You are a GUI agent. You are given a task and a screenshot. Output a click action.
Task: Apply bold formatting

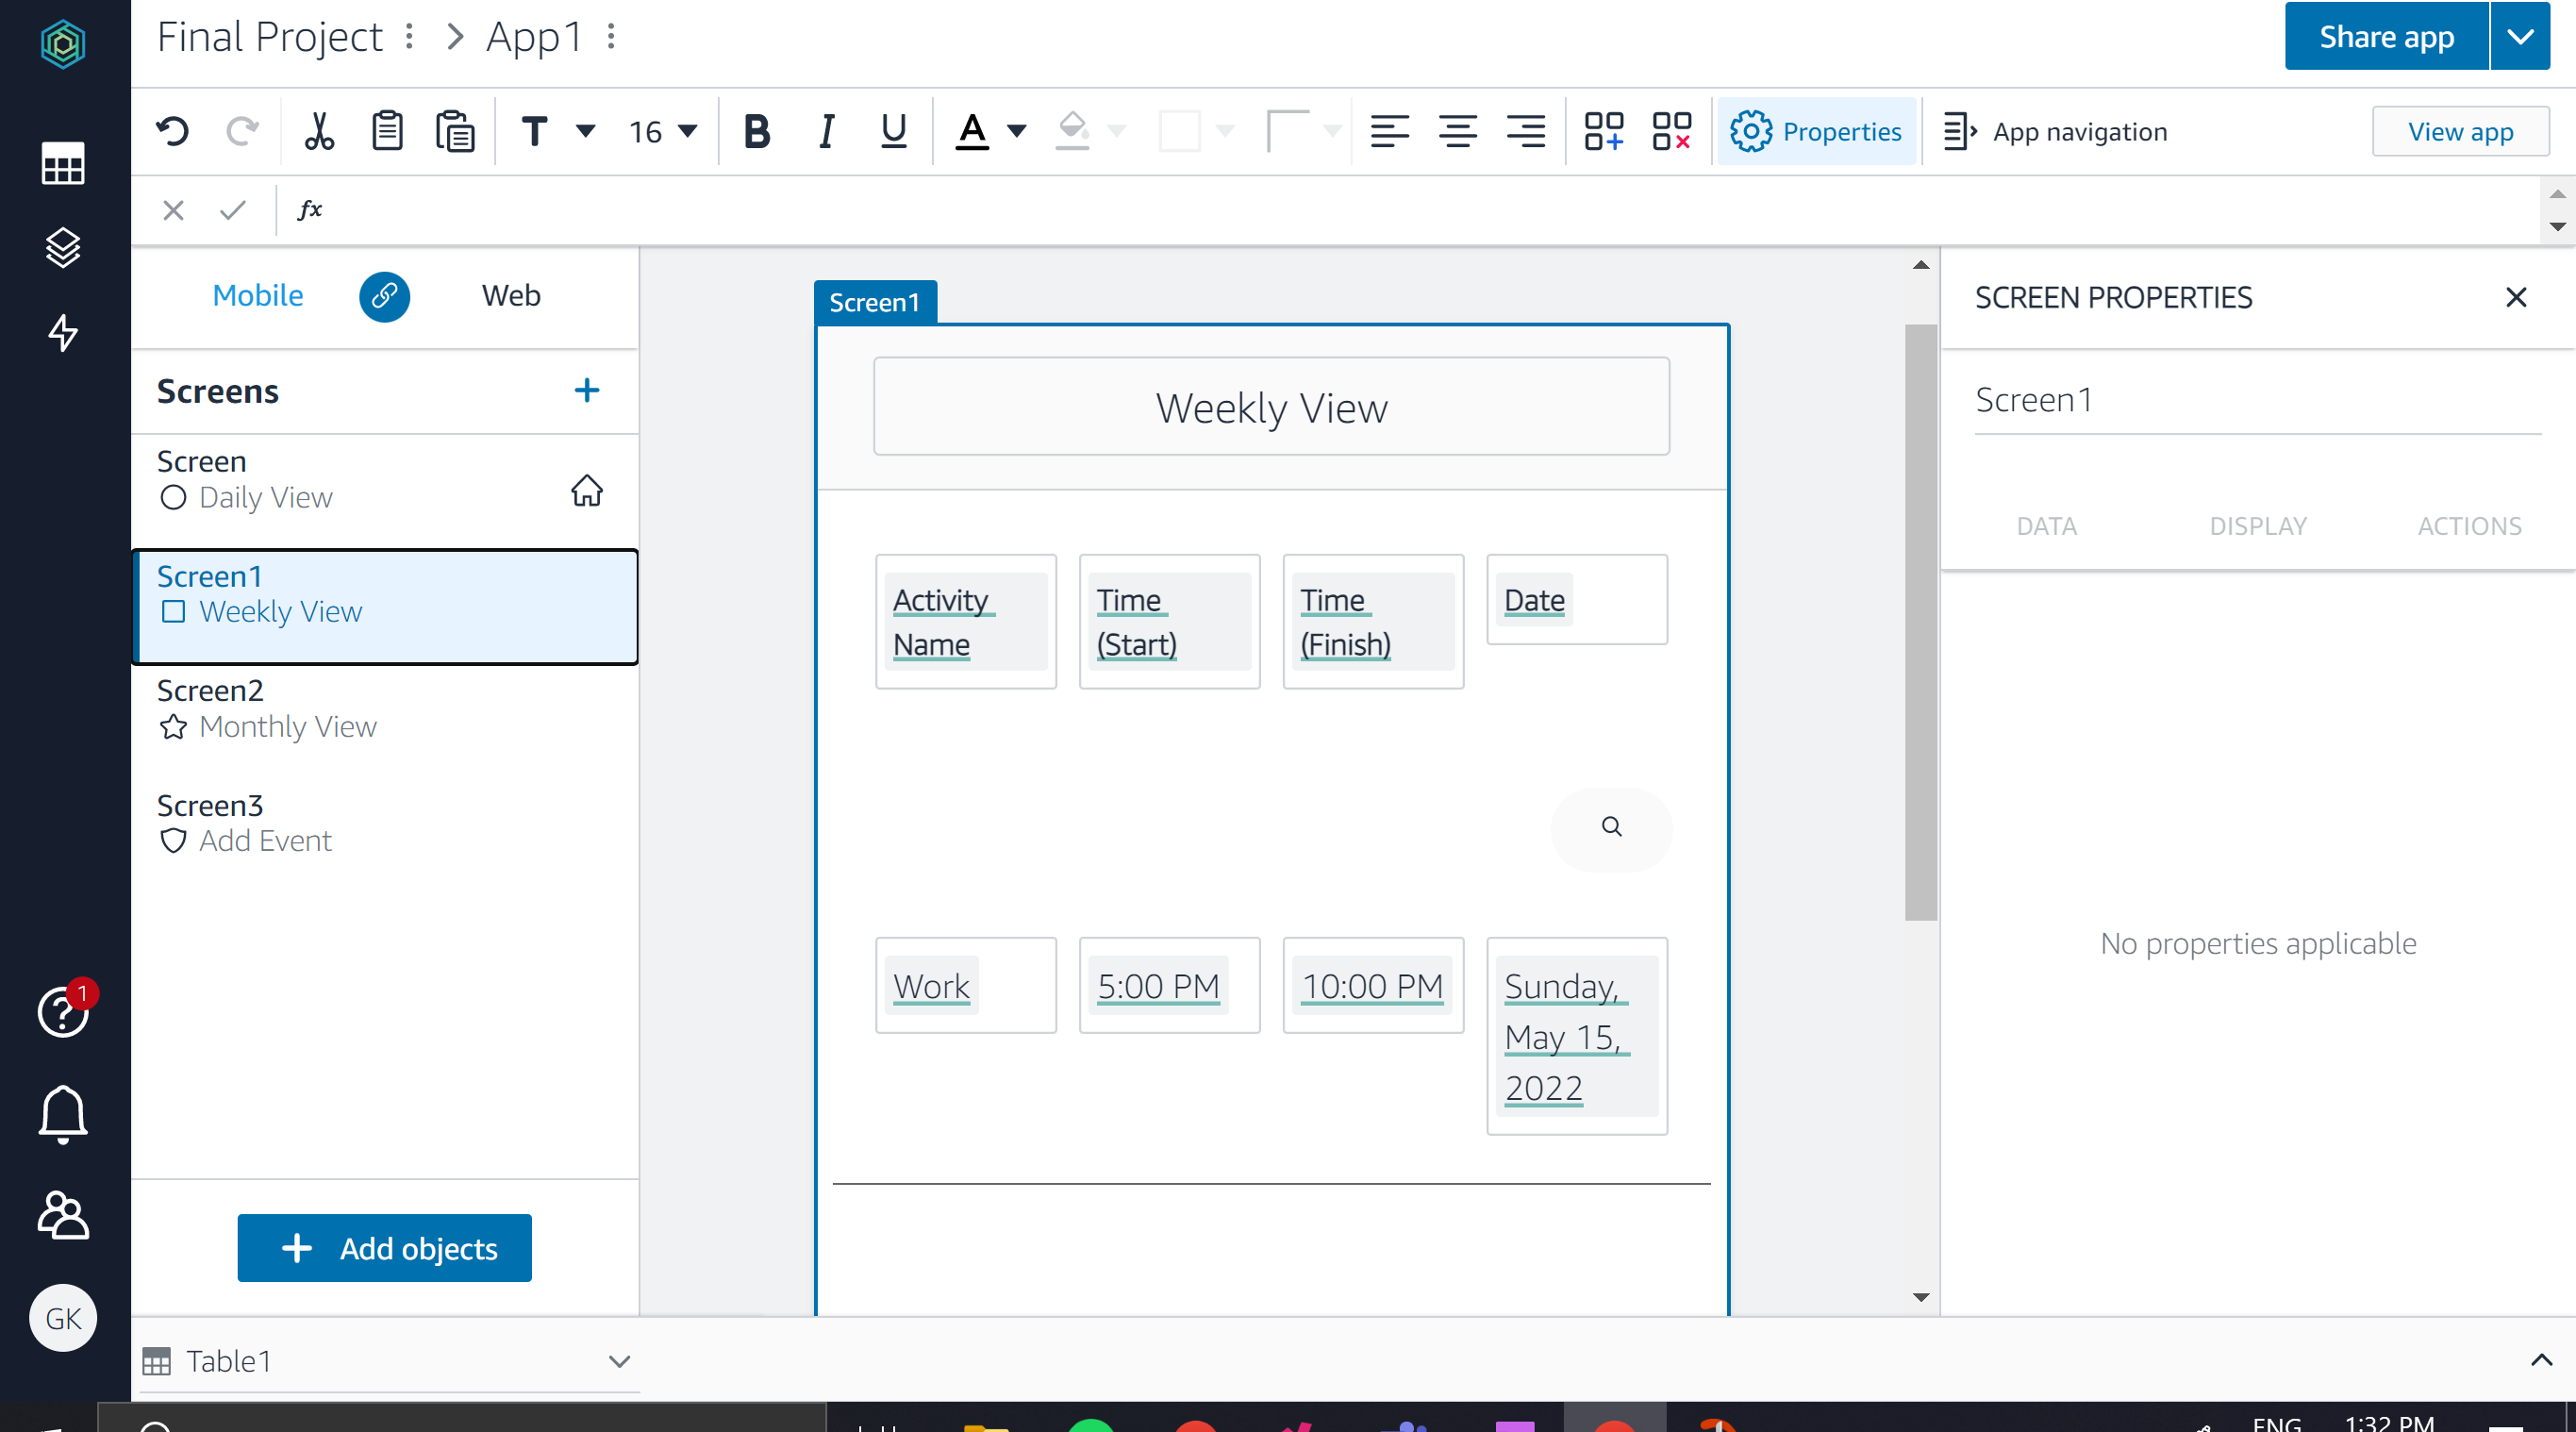click(757, 131)
